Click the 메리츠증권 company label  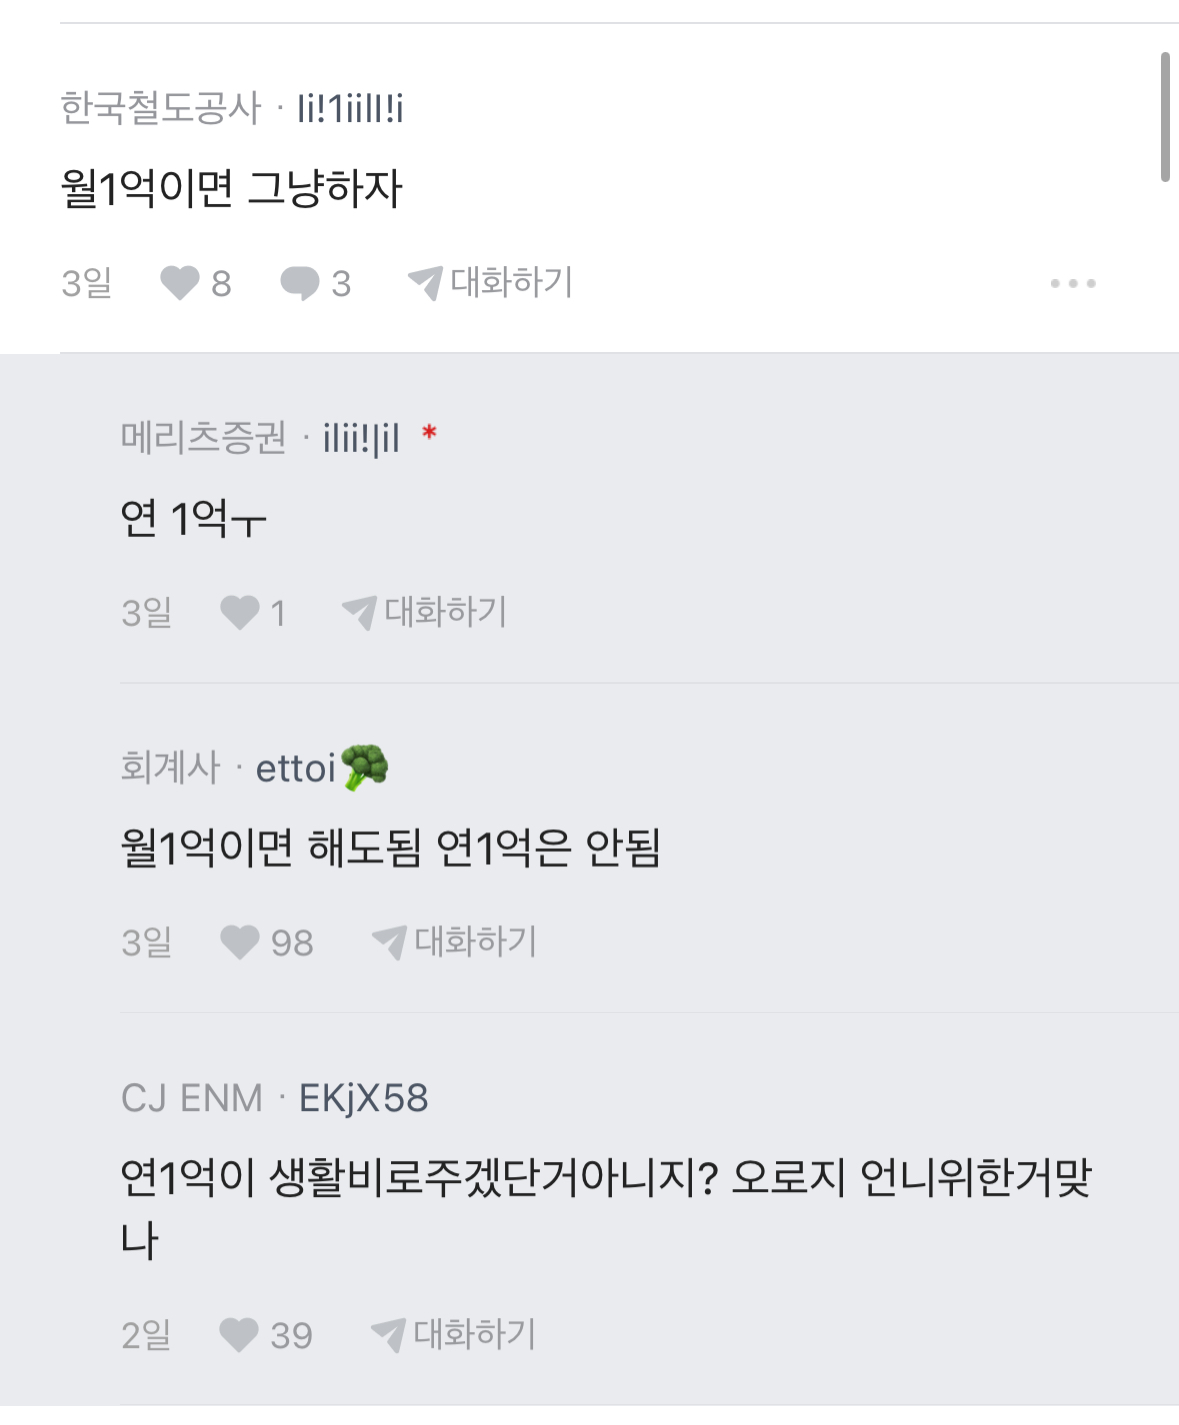point(203,437)
